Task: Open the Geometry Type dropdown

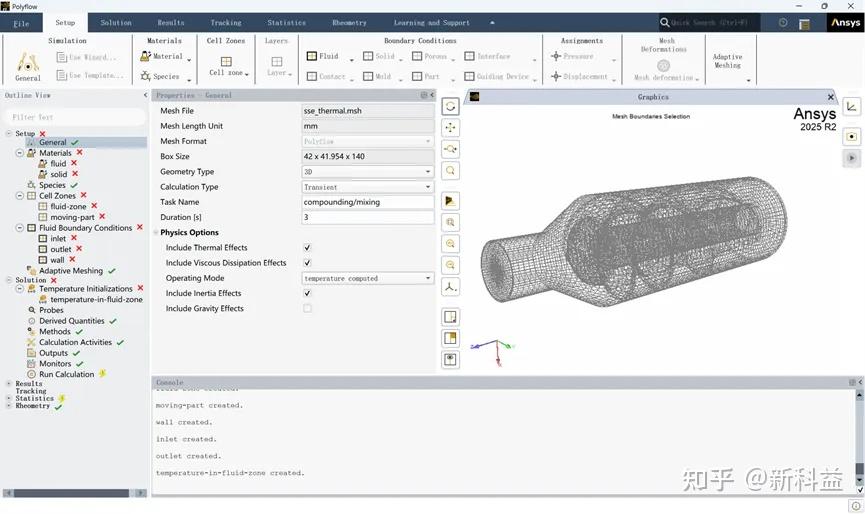Action: pos(367,172)
